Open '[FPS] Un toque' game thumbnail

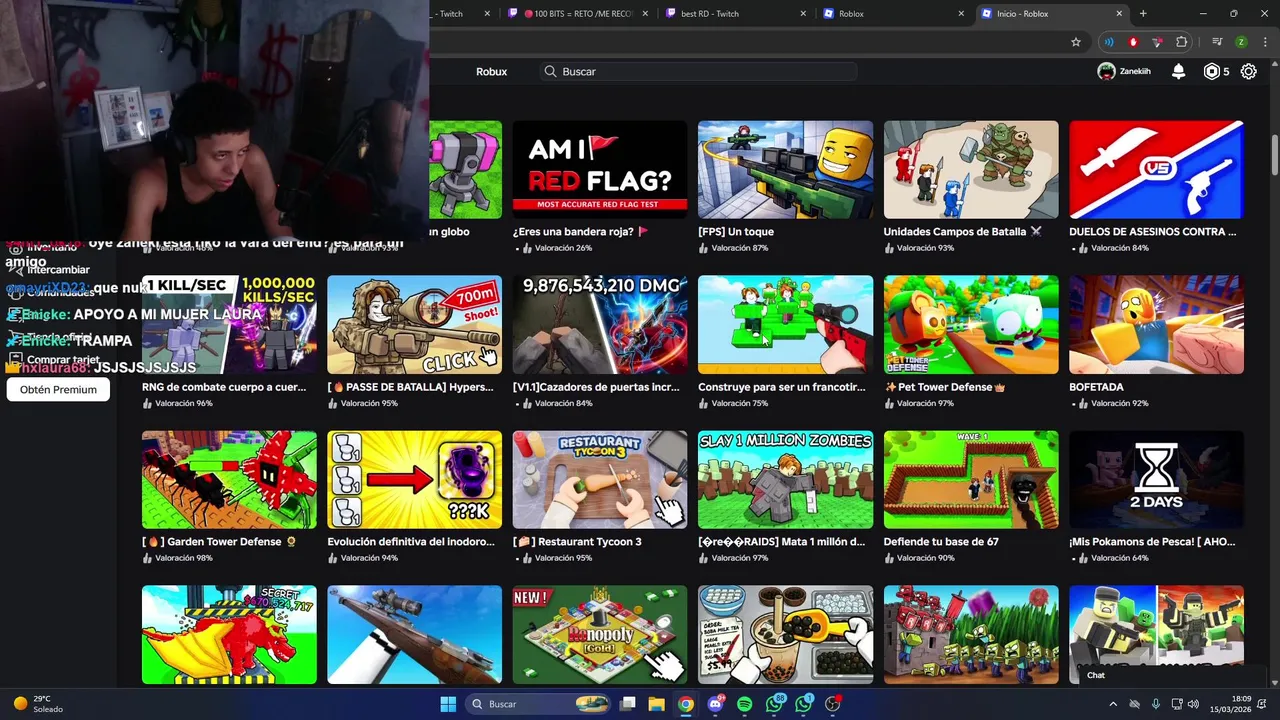tap(785, 169)
